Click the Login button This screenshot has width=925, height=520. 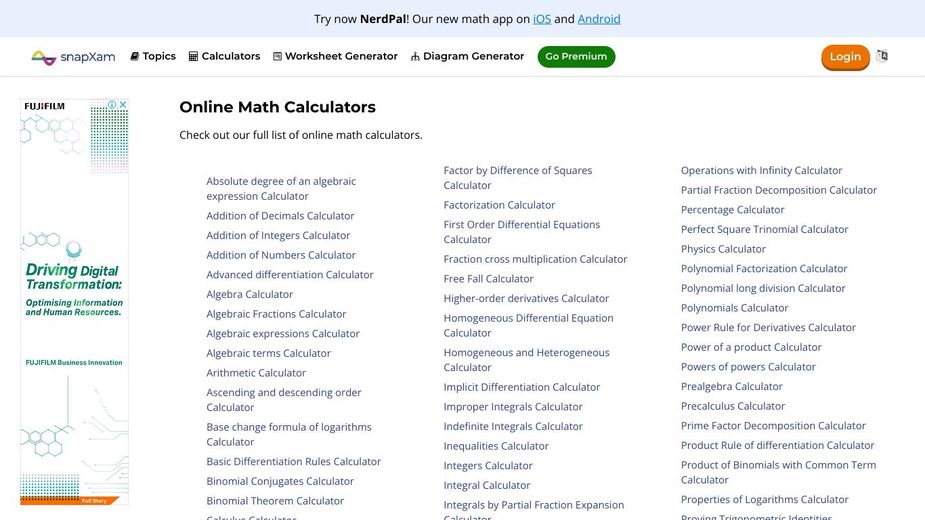click(845, 57)
